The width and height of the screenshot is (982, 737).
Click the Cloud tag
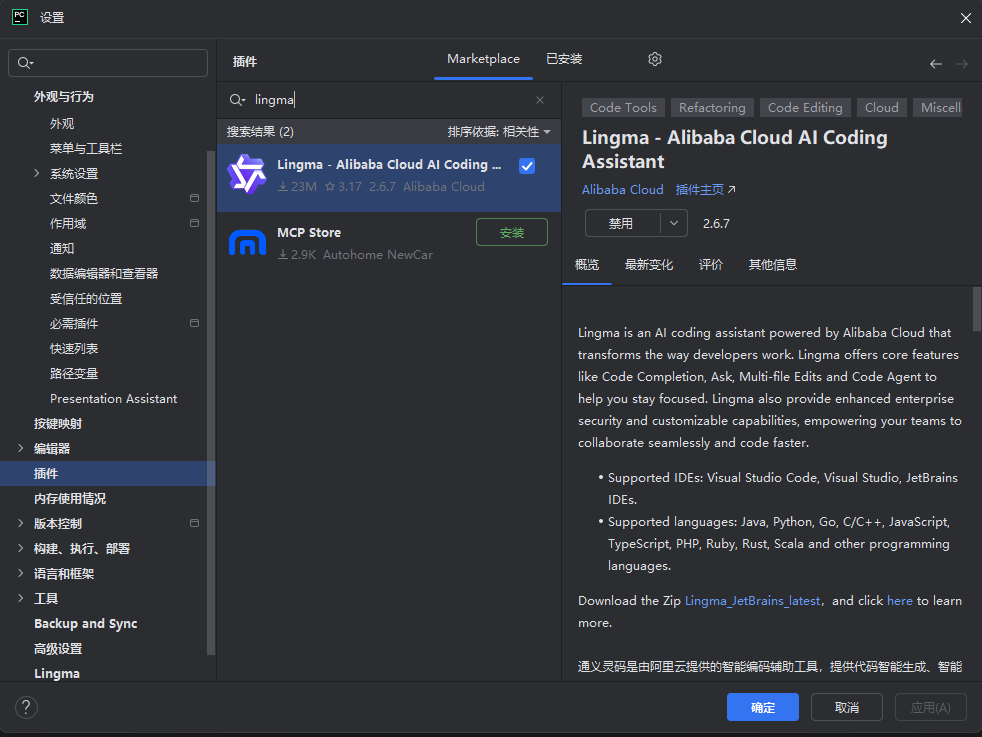[x=881, y=108]
